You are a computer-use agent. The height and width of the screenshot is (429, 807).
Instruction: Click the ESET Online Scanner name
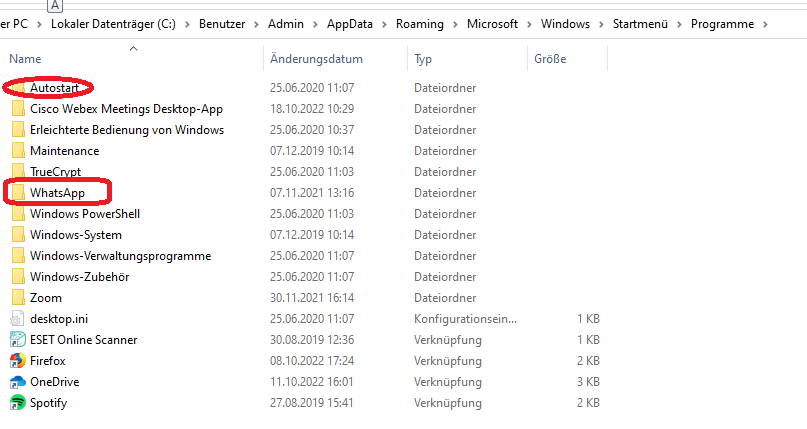(x=83, y=340)
